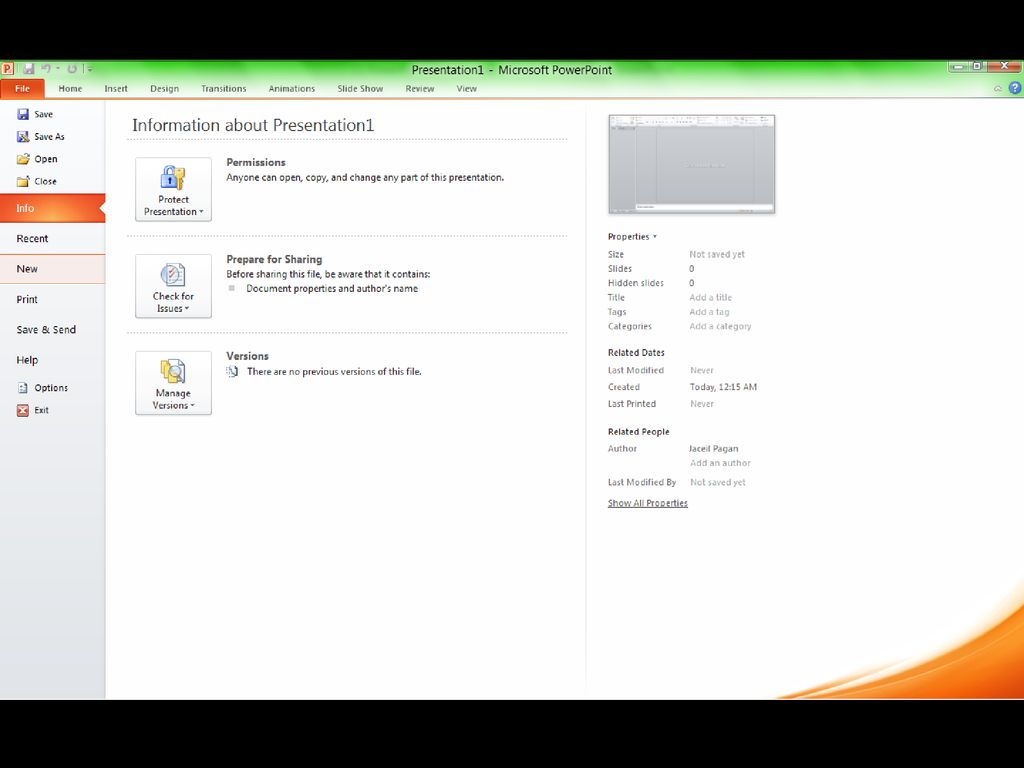Click the Open folder icon in sidebar
Viewport: 1024px width, 768px height.
coord(23,159)
